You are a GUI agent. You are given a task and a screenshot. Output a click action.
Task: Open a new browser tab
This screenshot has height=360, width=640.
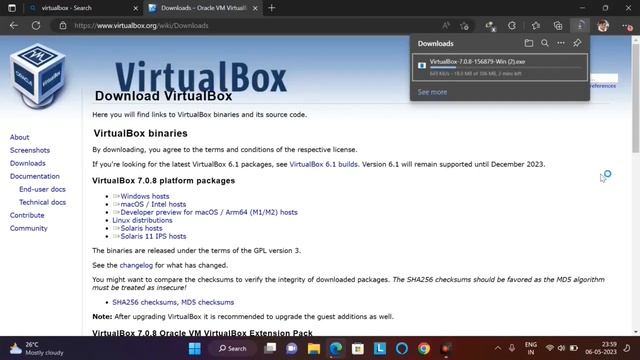tap(271, 8)
